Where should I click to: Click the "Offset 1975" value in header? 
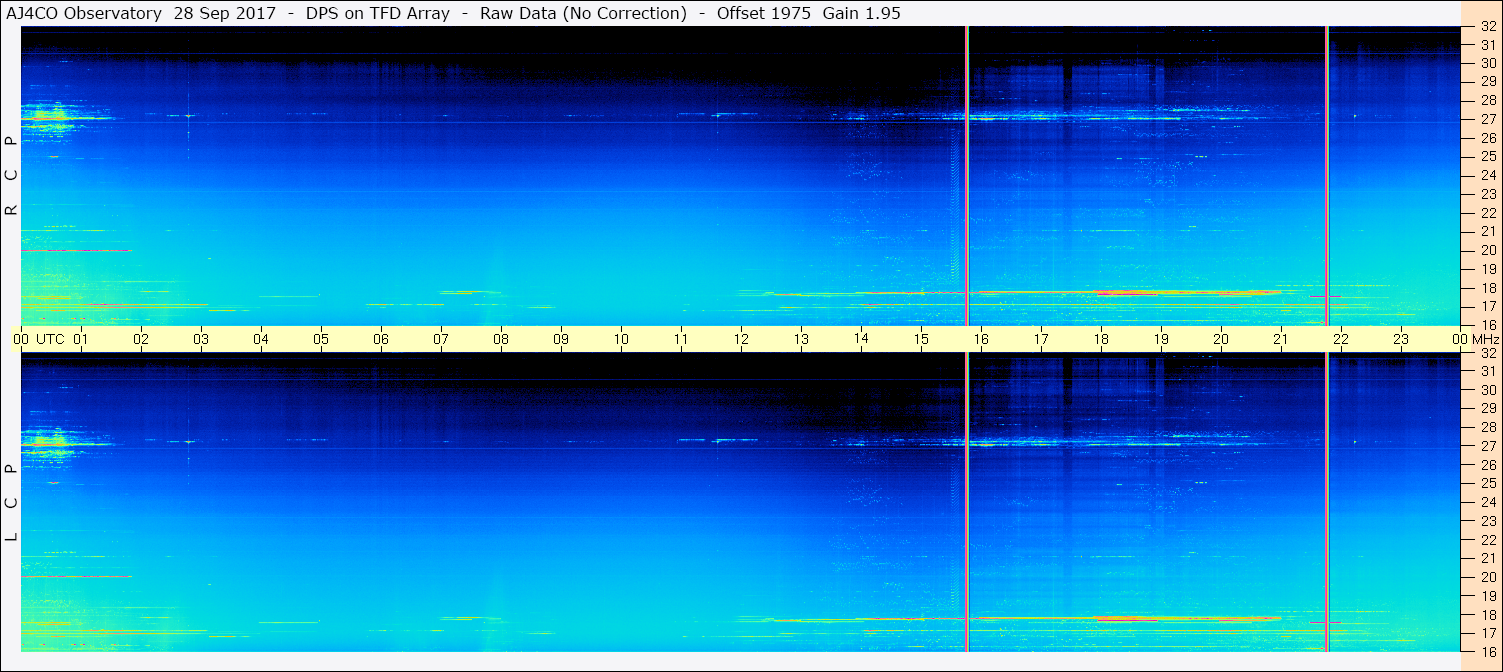click(763, 13)
